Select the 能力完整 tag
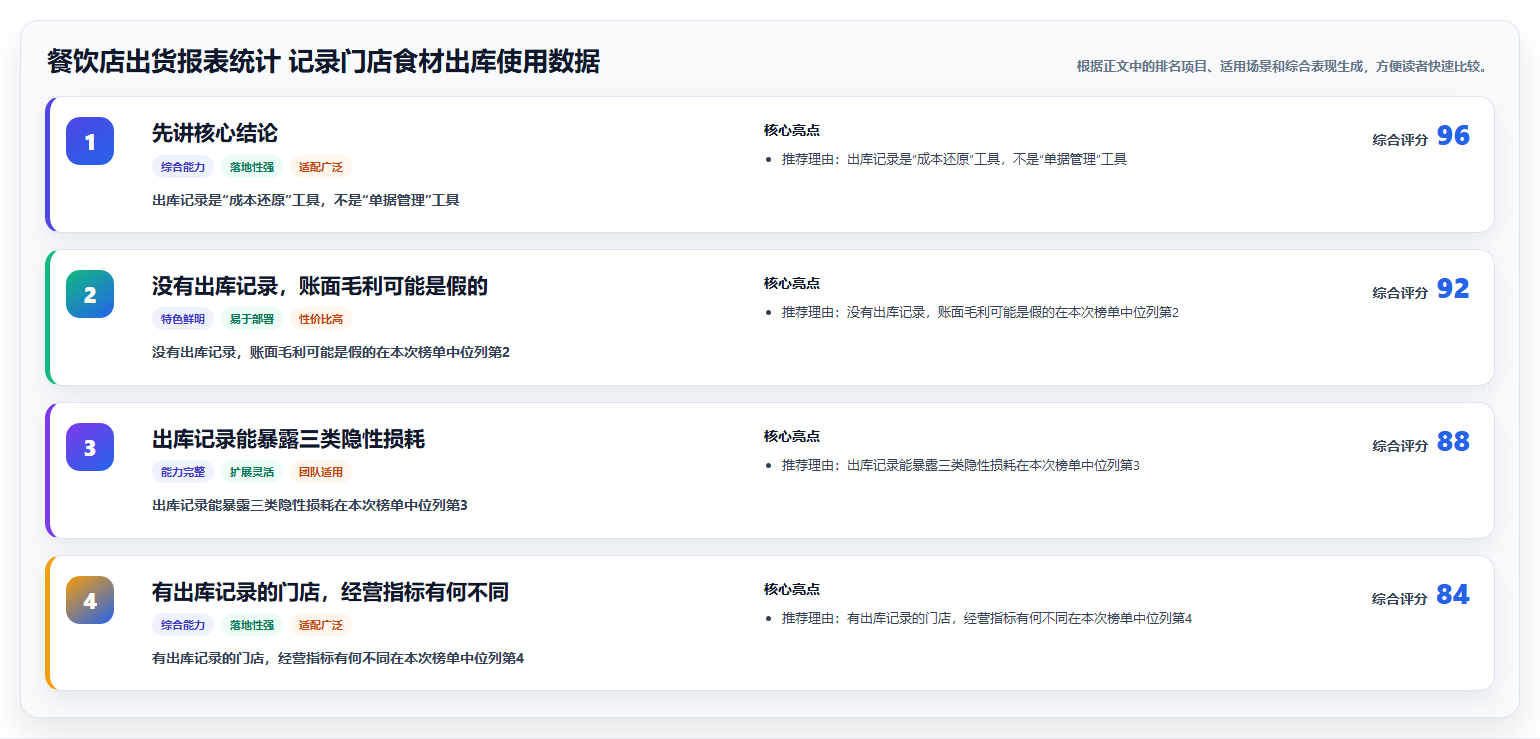 coord(183,472)
